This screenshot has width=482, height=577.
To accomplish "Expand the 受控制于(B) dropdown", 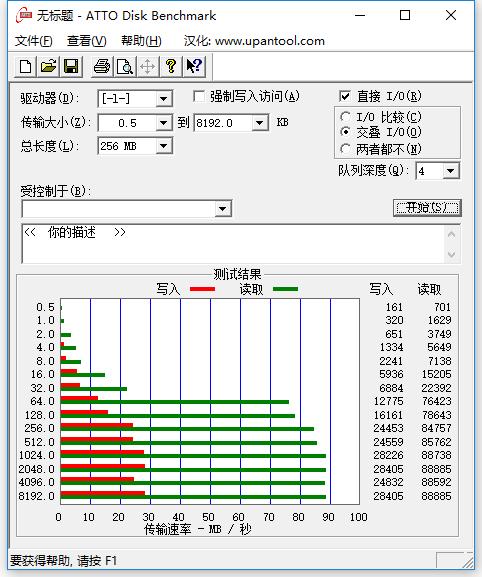I will point(222,209).
